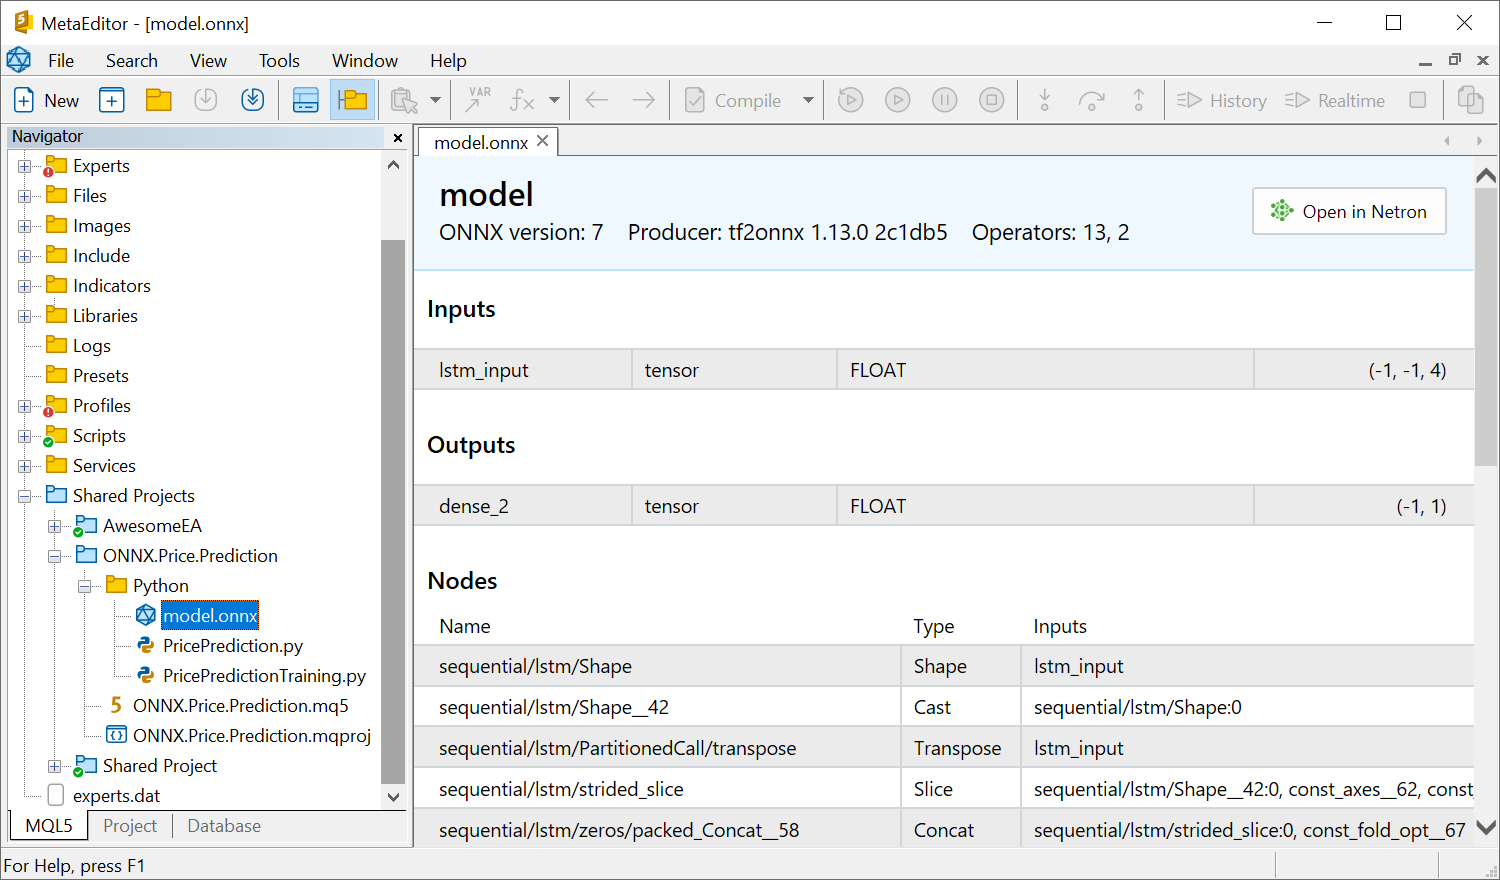Expand the Experts tree node
Viewport: 1500px width, 880px height.
(x=25, y=165)
